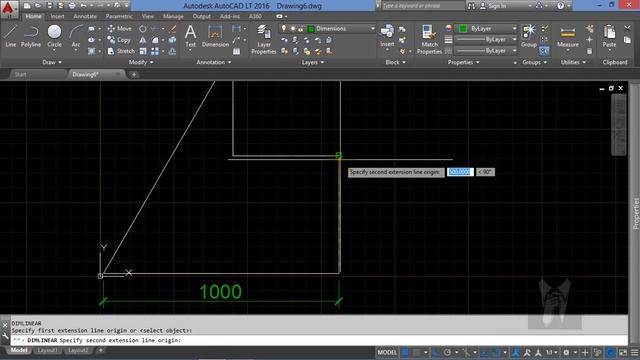The height and width of the screenshot is (360, 640).
Task: Open the Dimensions layer dropdown
Action: 327,29
